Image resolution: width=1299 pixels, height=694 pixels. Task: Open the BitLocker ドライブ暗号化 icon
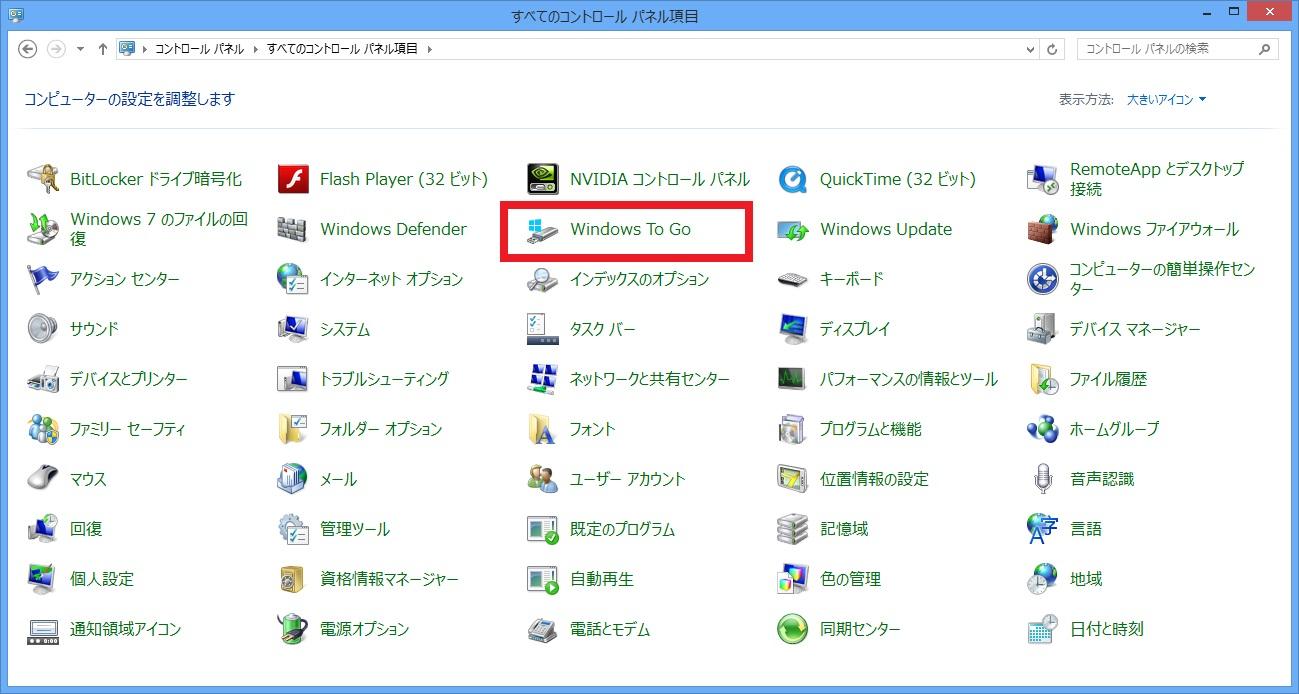tap(43, 179)
